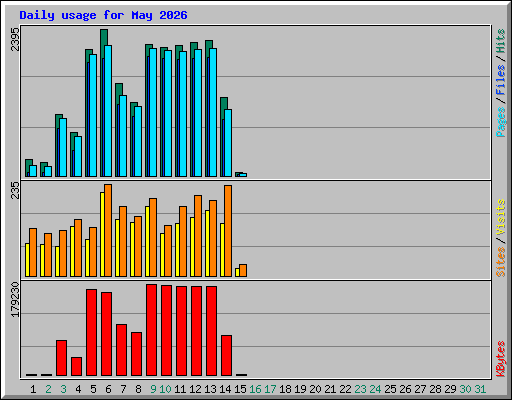512x400 pixels.
Task: Click the day 13 cyan pages bar
Action: (213, 112)
